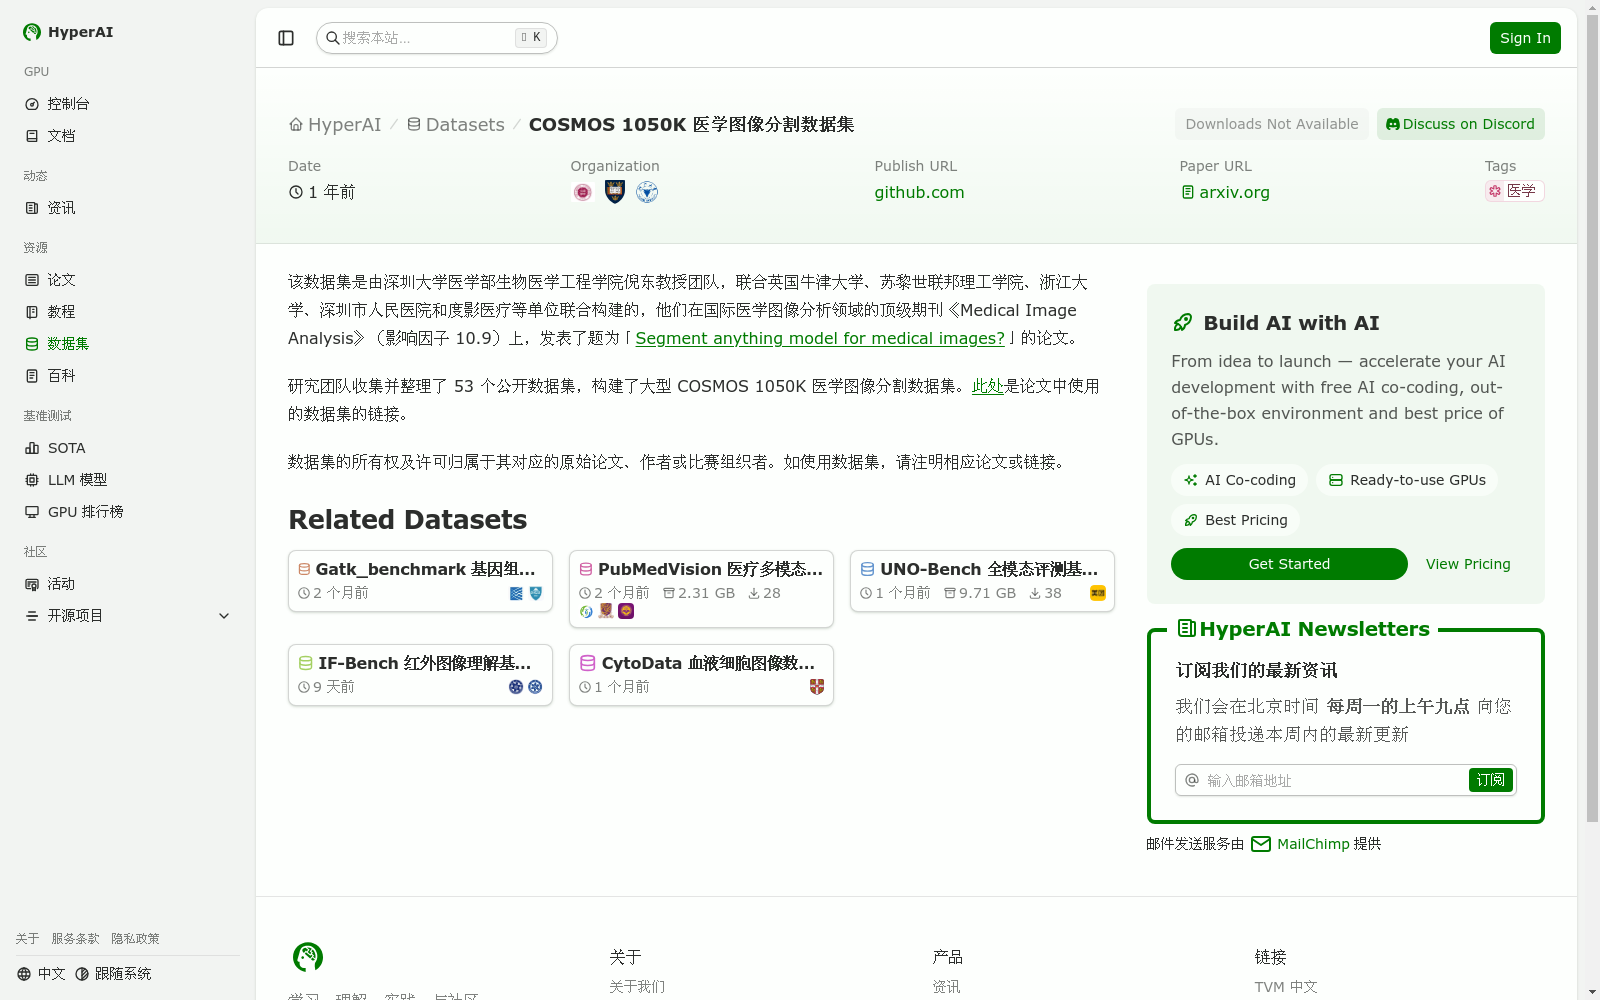Click the rocket icon beside Build AI
Viewport: 1600px width, 1000px height.
1183,323
